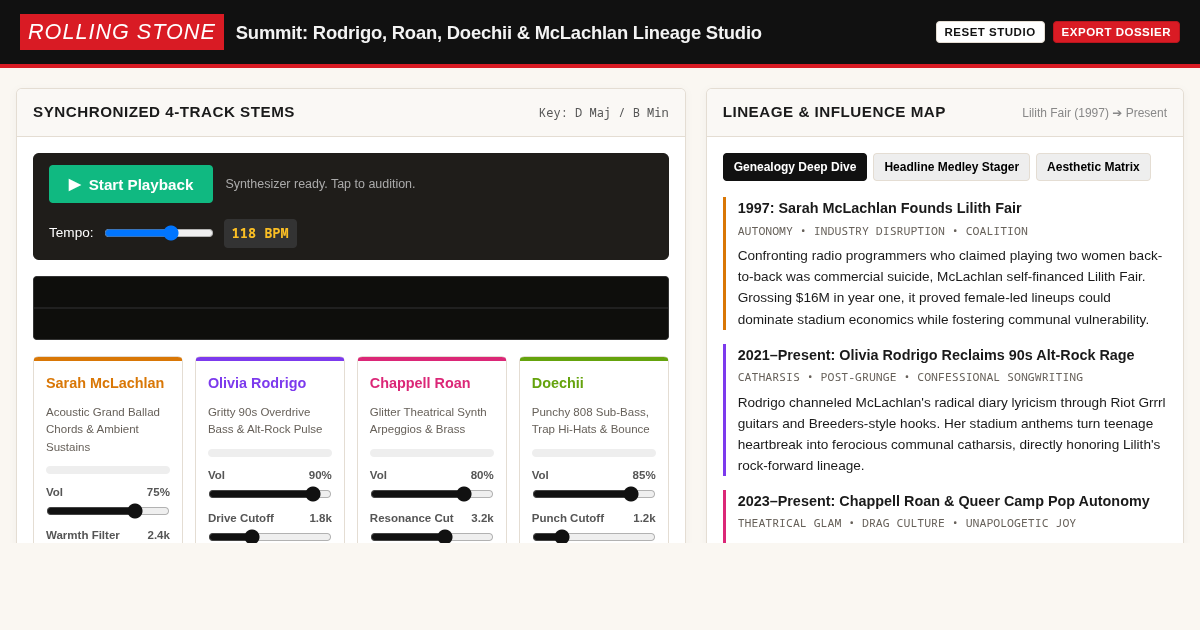This screenshot has width=1200, height=630.
Task: Click the 'CATHARSIS • POST-GRUNGE • CONFESSIONAL SONGWRITING' tags
Action: click(x=910, y=378)
